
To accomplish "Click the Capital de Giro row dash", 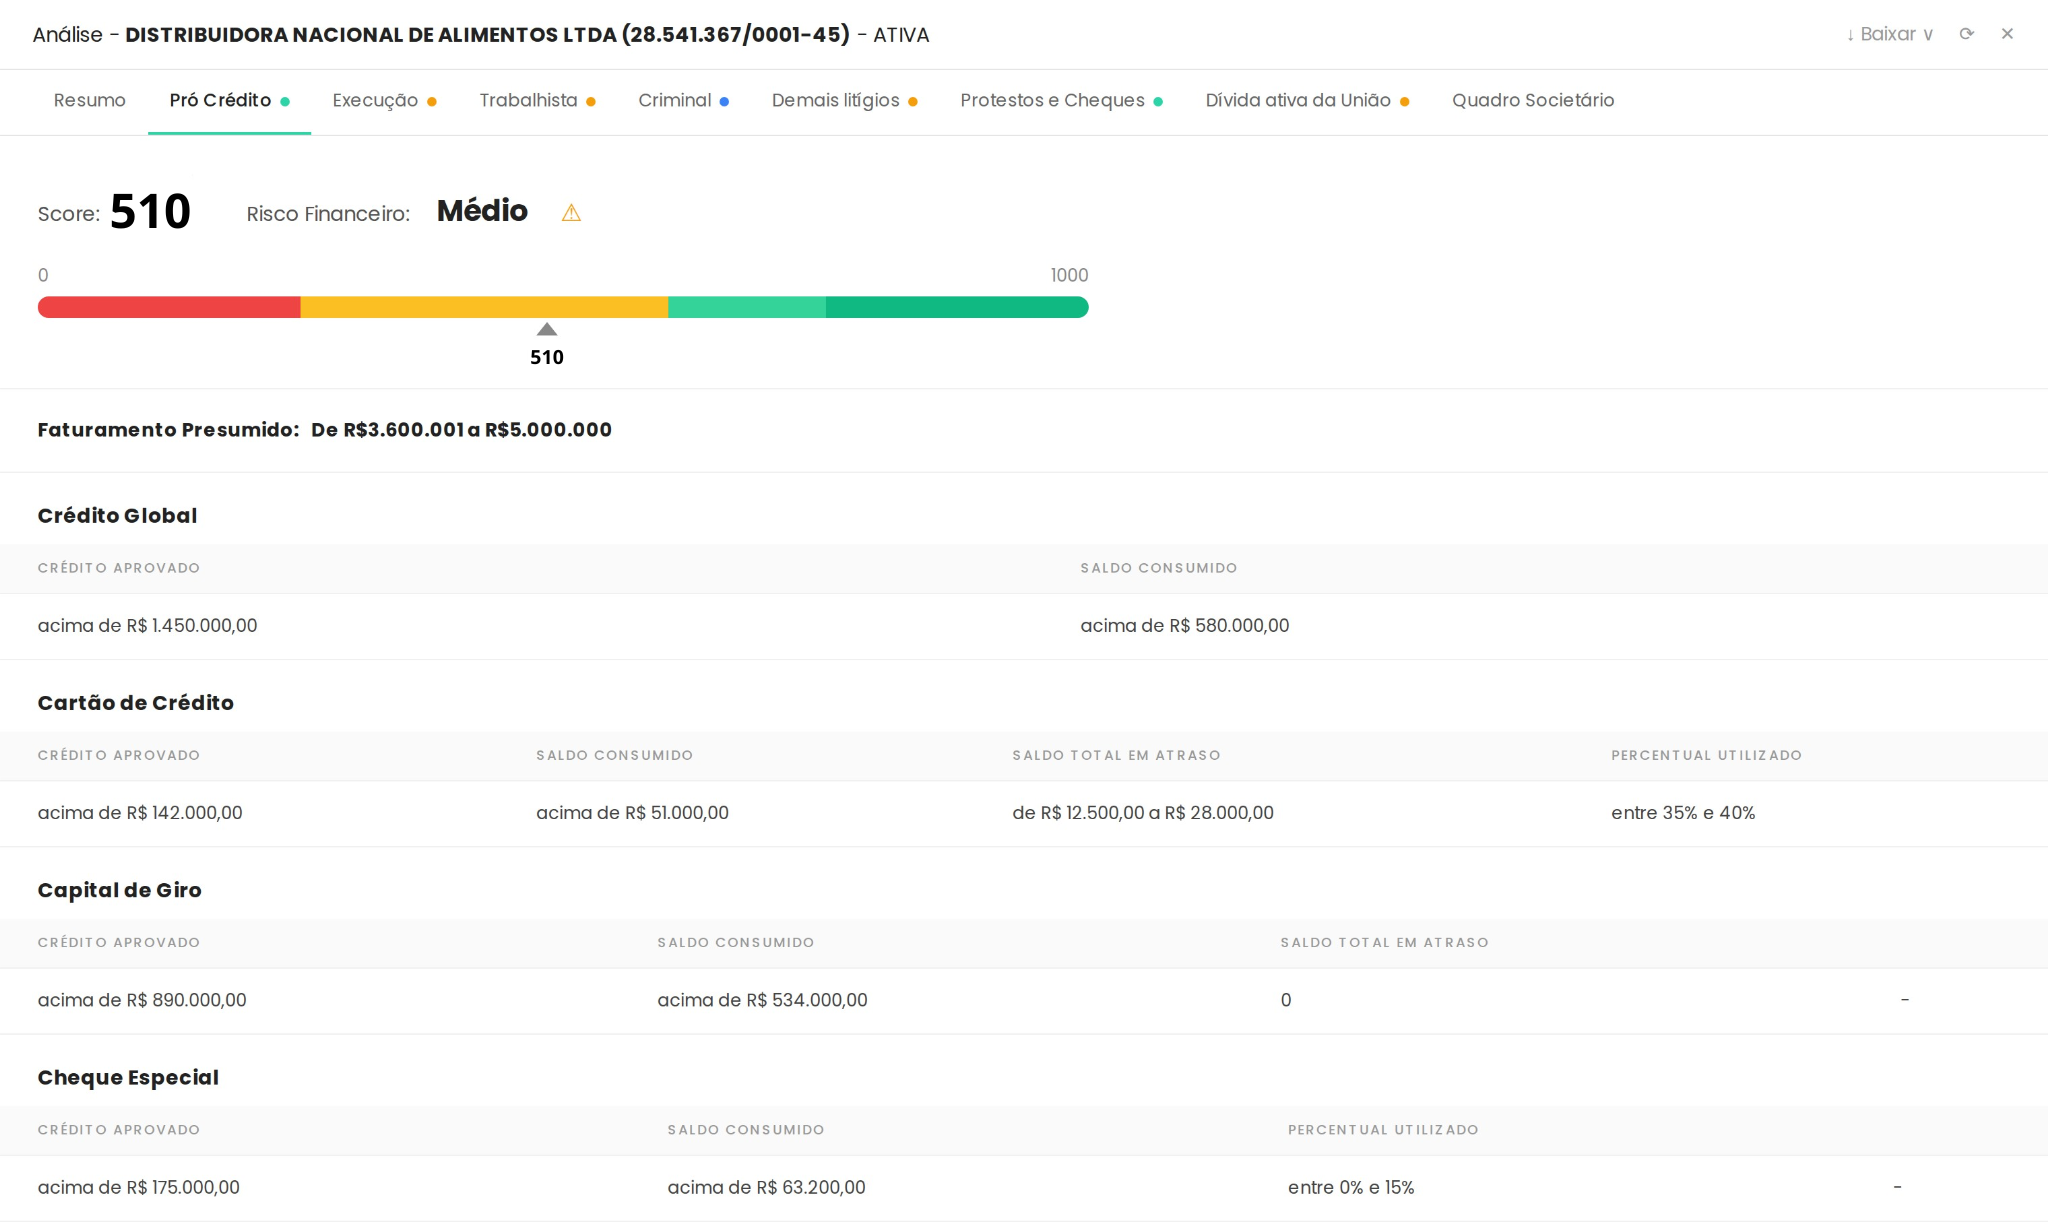I will [x=1904, y=1000].
